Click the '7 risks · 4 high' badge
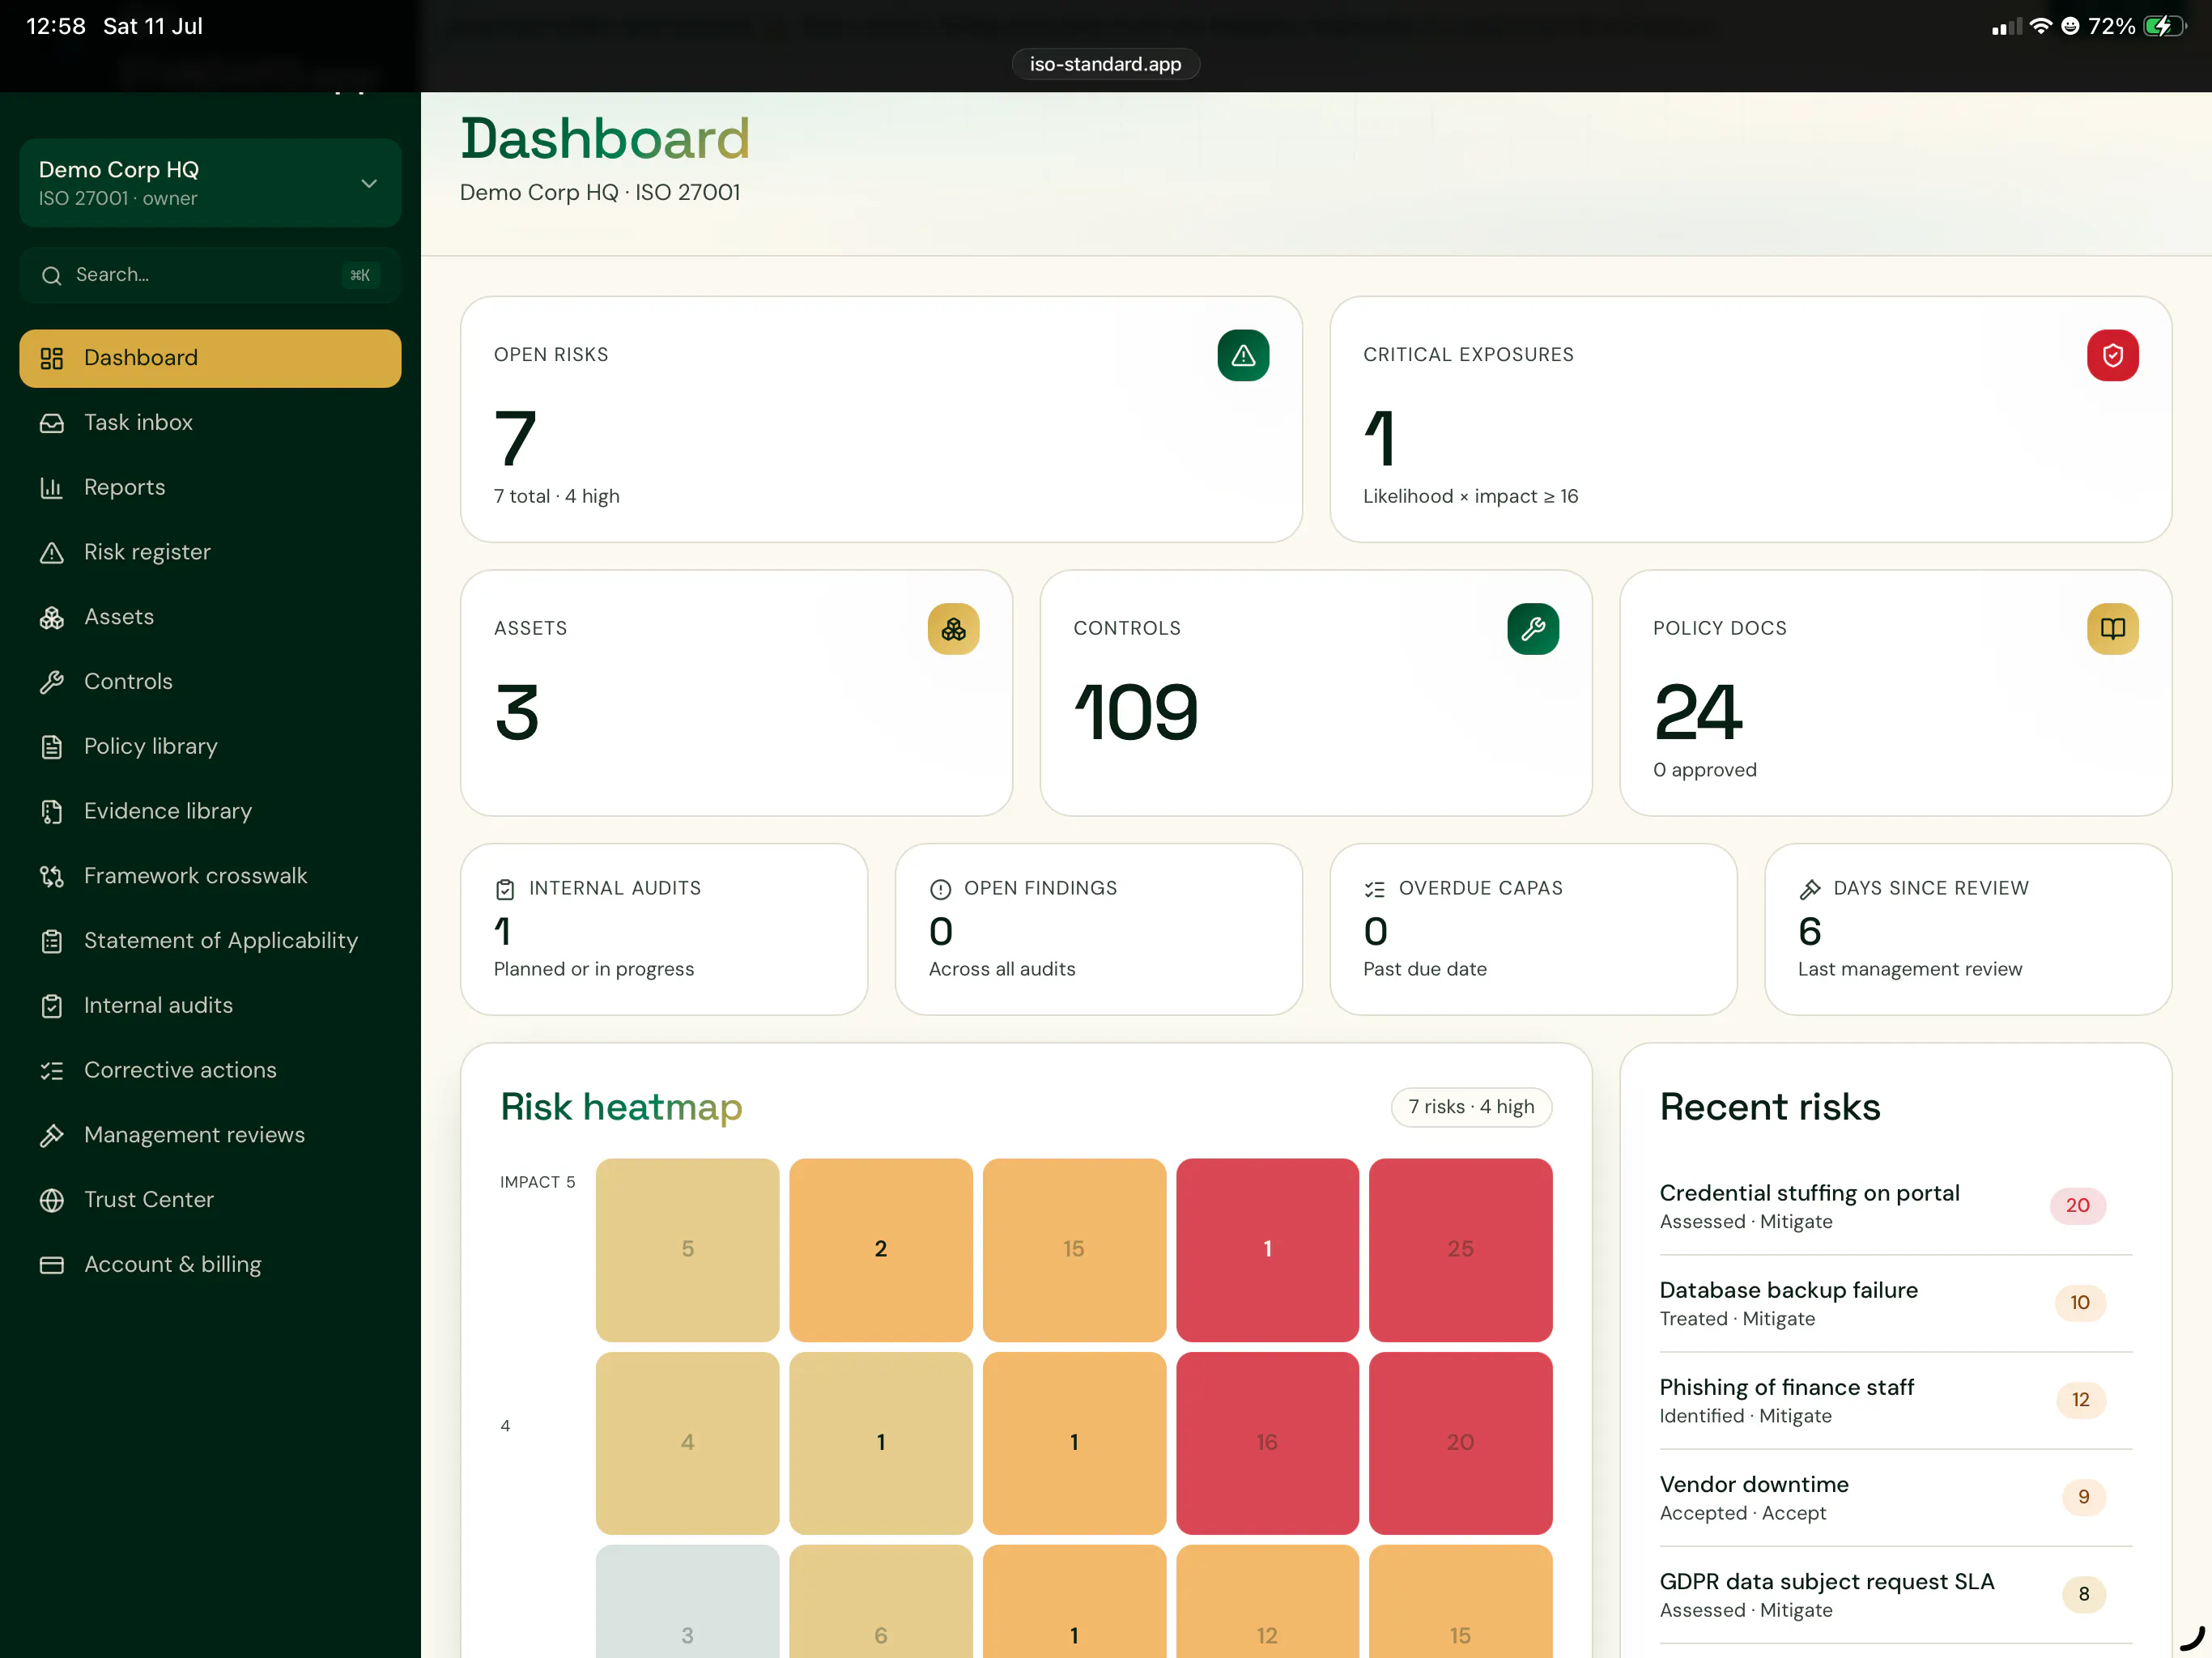Image resolution: width=2212 pixels, height=1658 pixels. click(1471, 1107)
